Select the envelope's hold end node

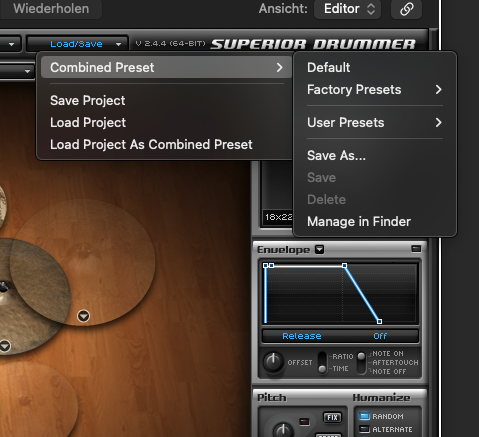pos(344,266)
